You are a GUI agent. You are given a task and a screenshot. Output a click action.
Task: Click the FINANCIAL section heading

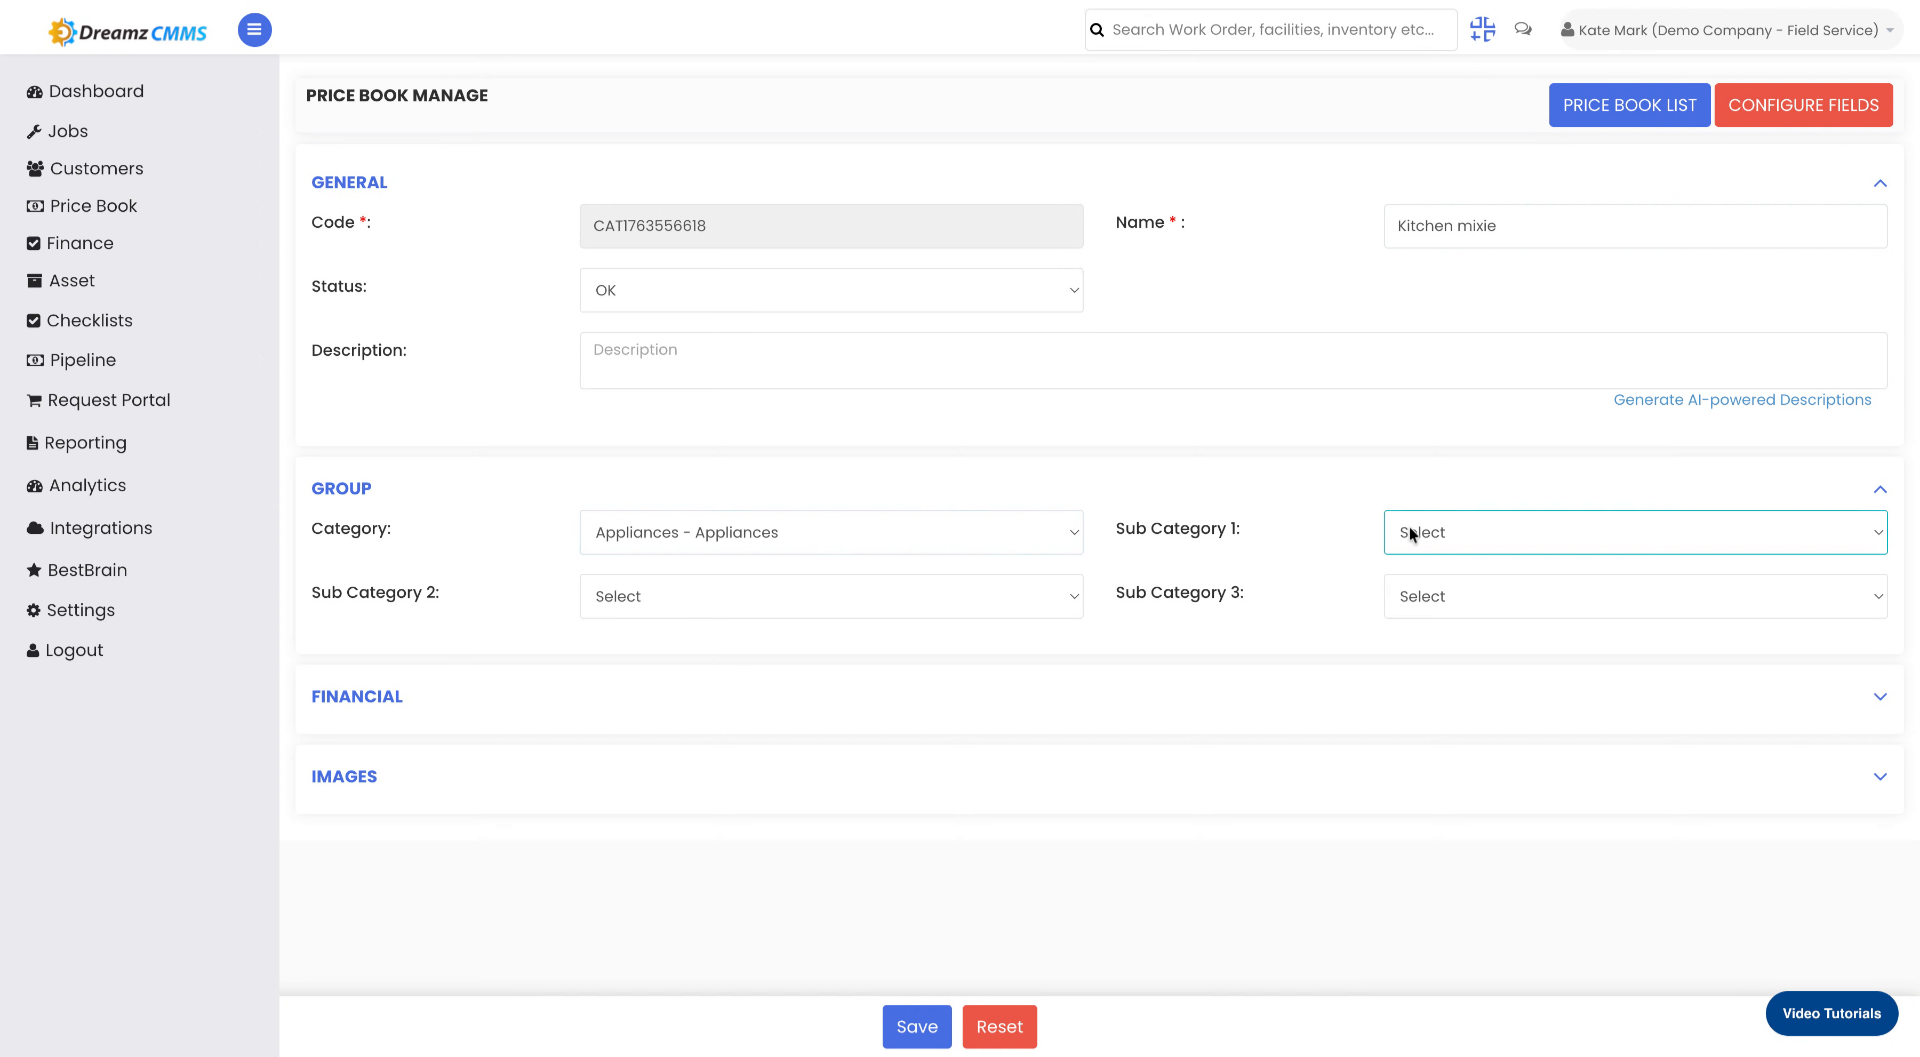(x=357, y=697)
